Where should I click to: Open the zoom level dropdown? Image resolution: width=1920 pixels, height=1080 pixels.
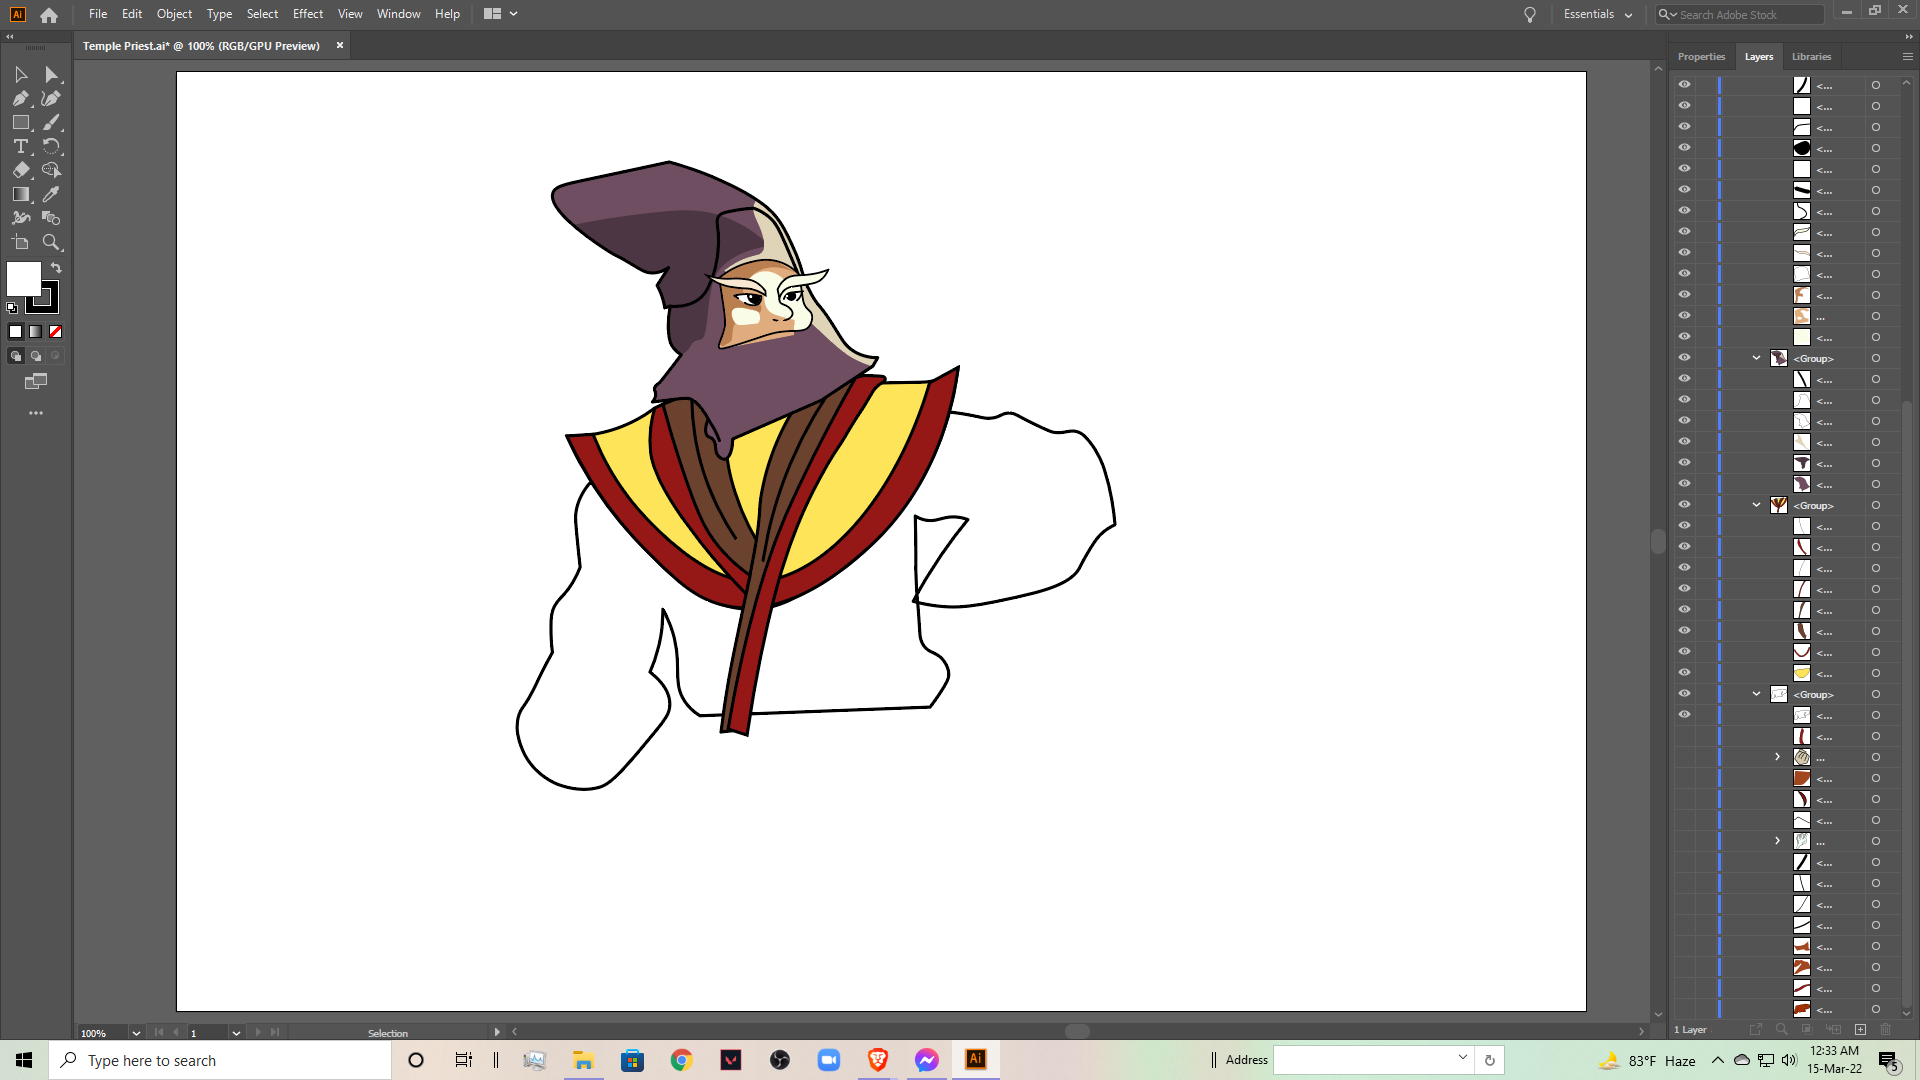click(x=136, y=1033)
